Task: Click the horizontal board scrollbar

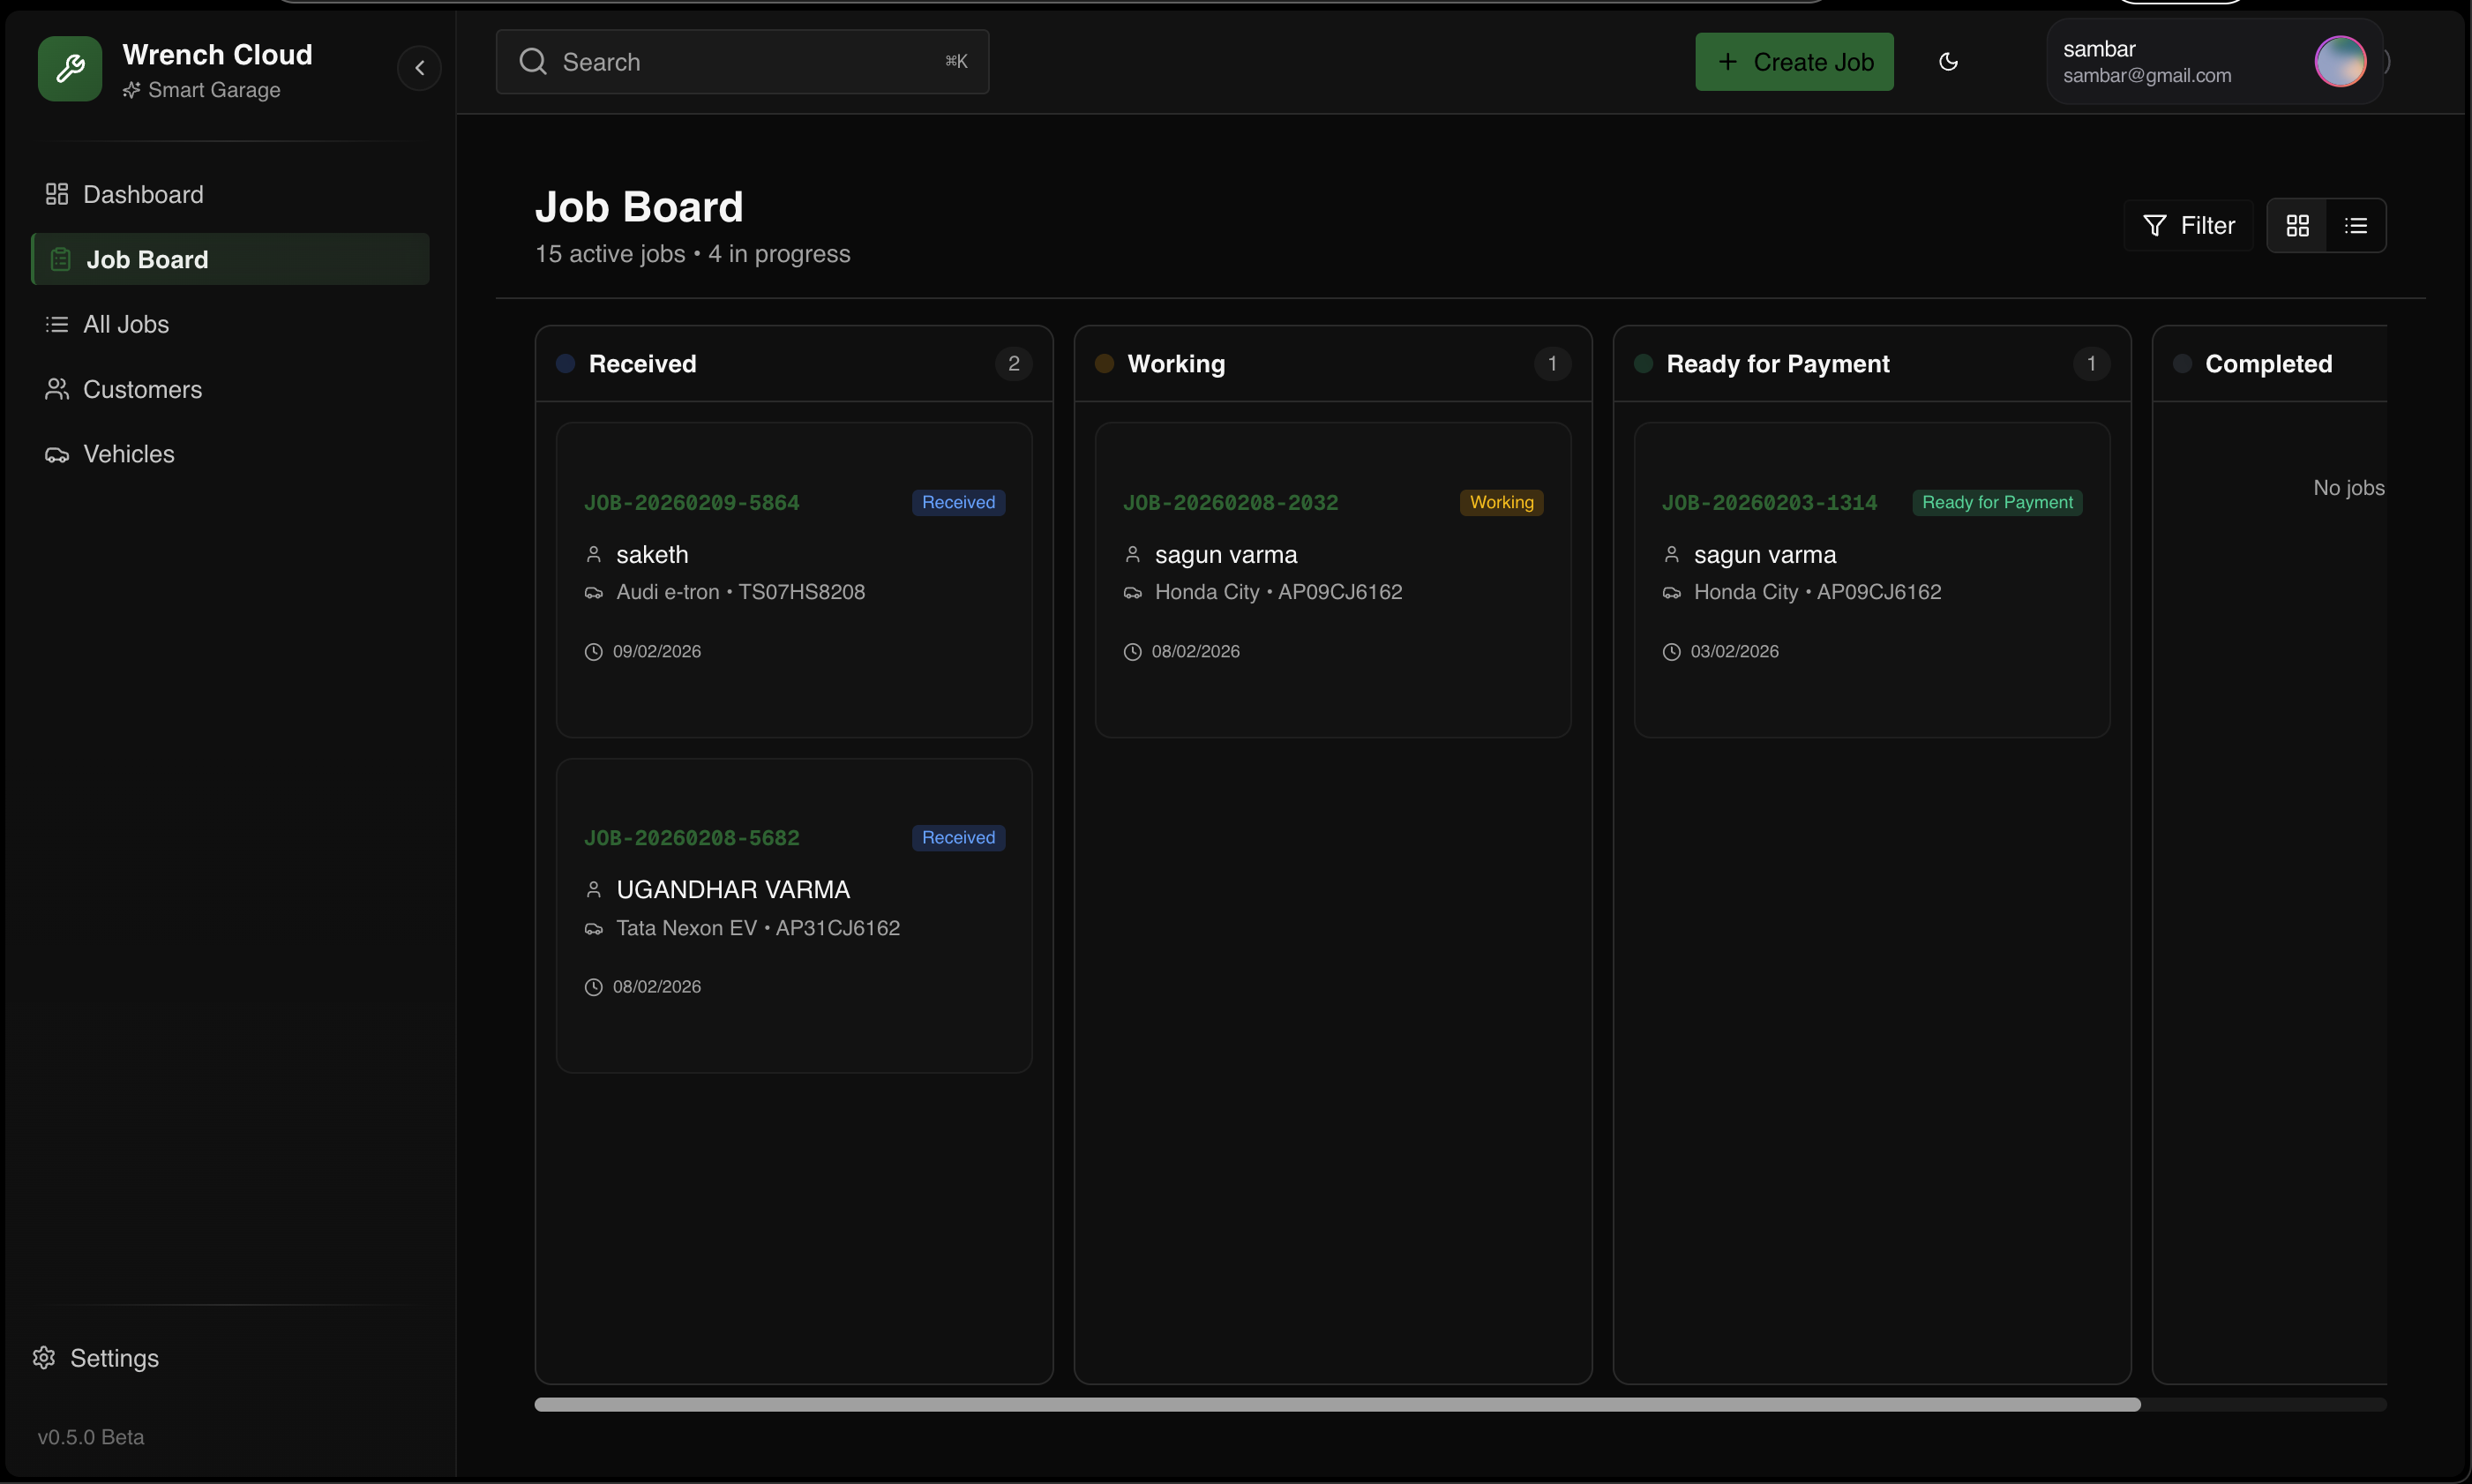Action: tap(1337, 1405)
